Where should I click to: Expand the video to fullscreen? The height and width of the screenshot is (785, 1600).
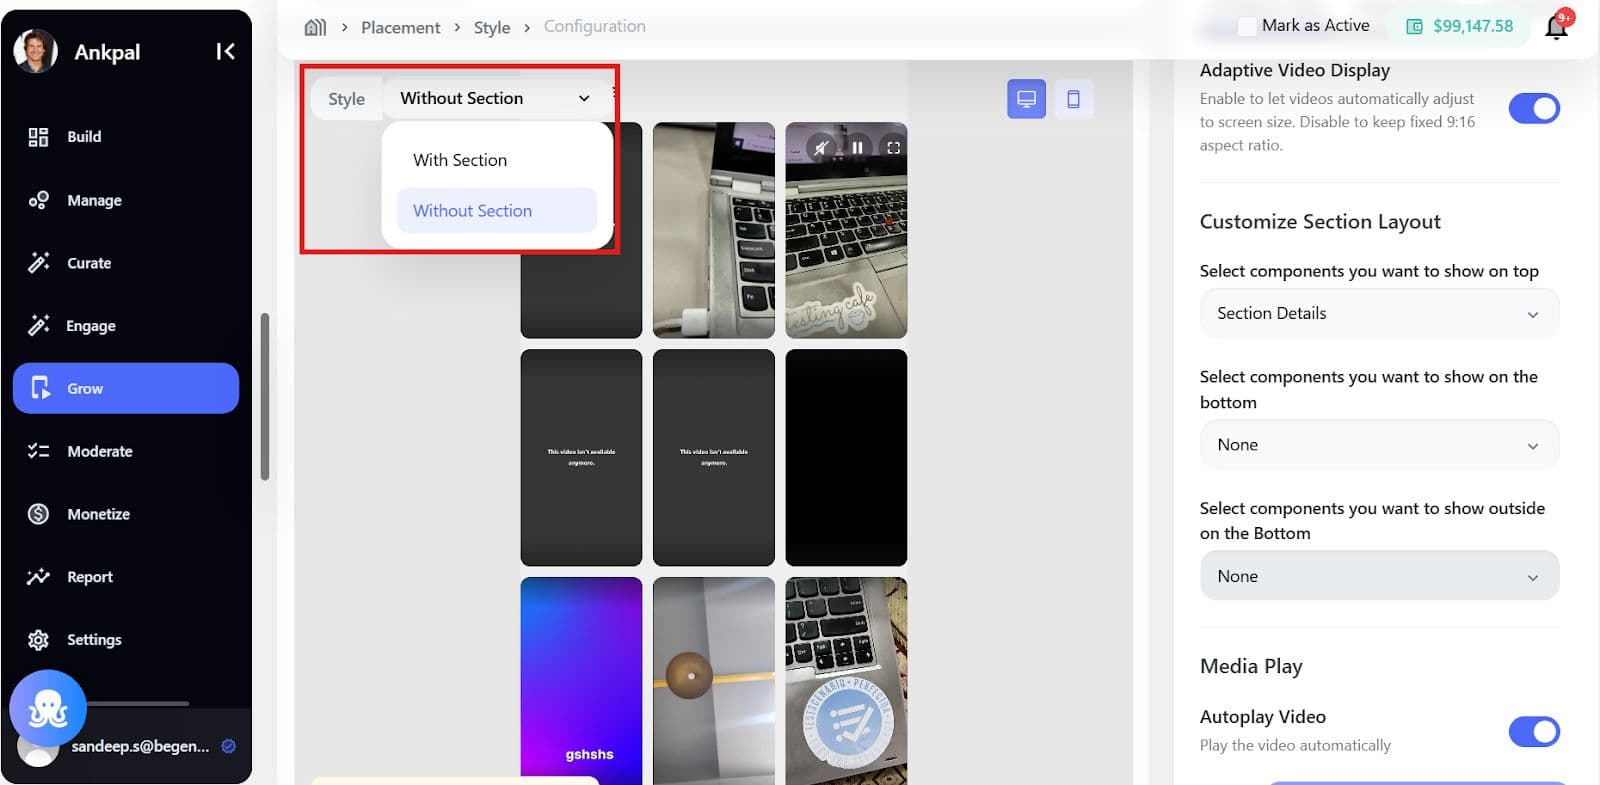click(893, 148)
